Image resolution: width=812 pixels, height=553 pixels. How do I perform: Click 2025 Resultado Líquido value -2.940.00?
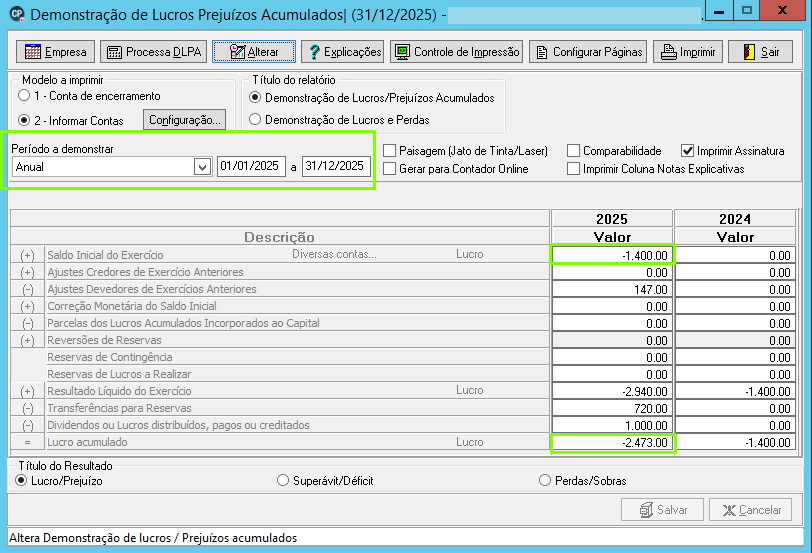(x=612, y=391)
